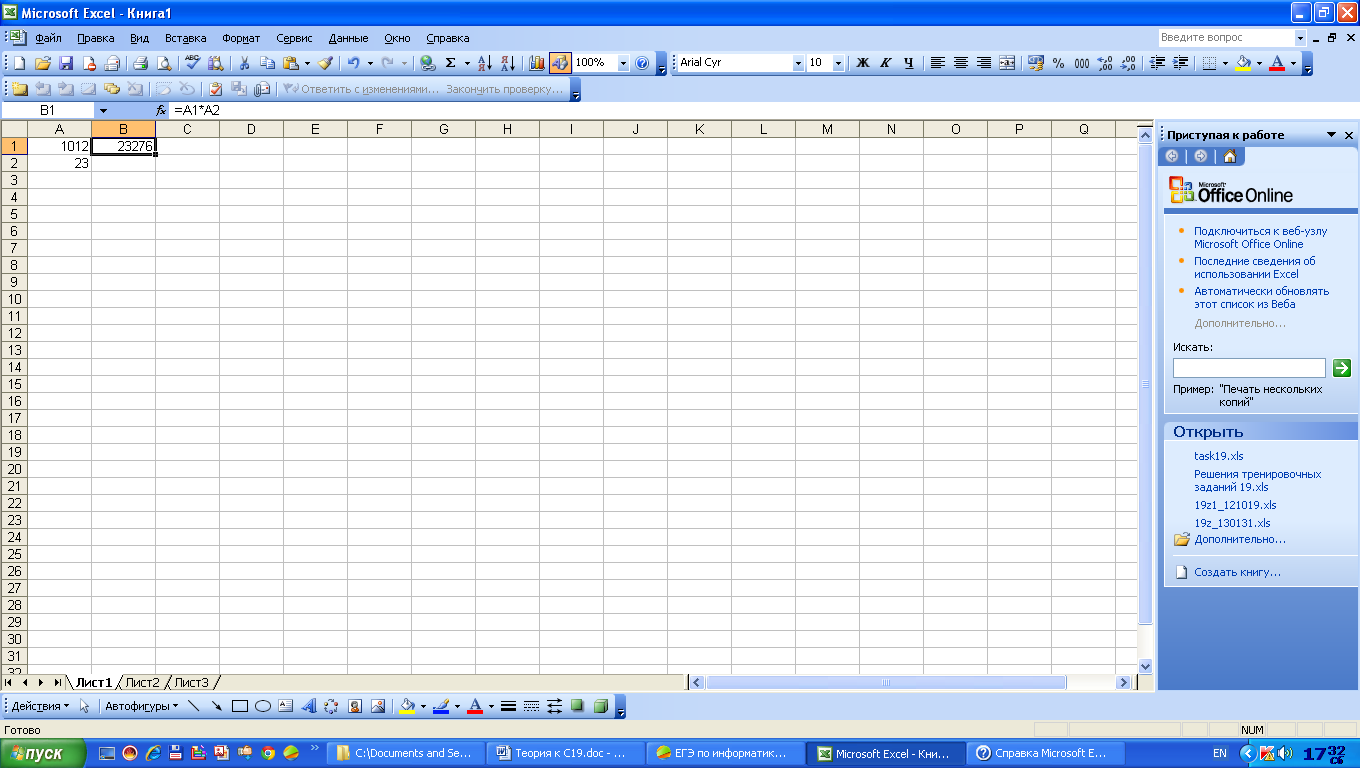Toggle Italic formatting (К)
This screenshot has width=1360, height=768.
pyautogui.click(x=886, y=63)
